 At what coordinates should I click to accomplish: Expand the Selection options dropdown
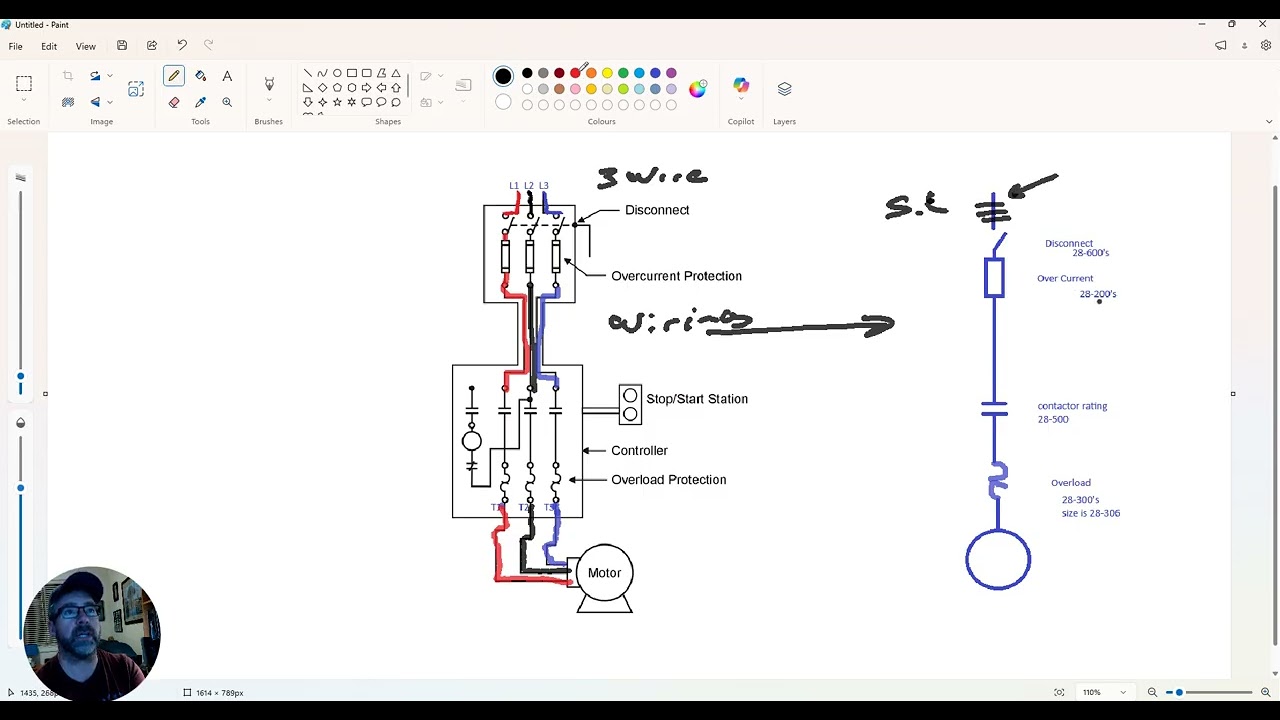tap(24, 102)
